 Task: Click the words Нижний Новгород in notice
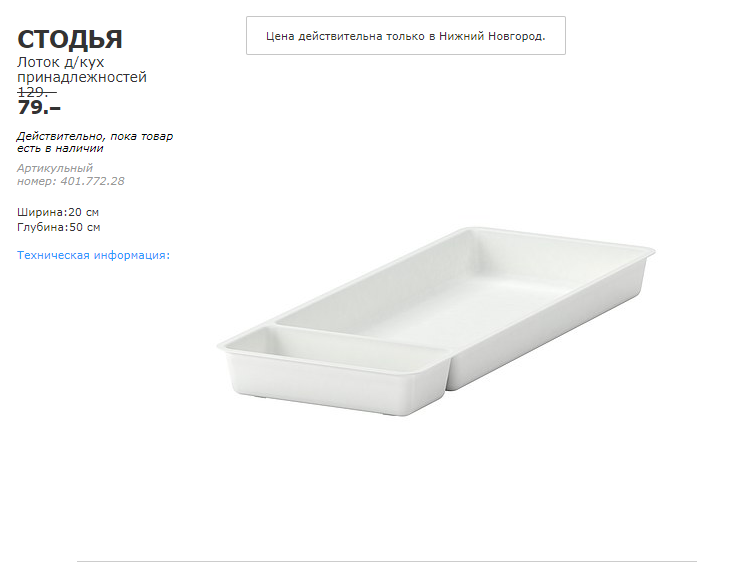click(492, 36)
